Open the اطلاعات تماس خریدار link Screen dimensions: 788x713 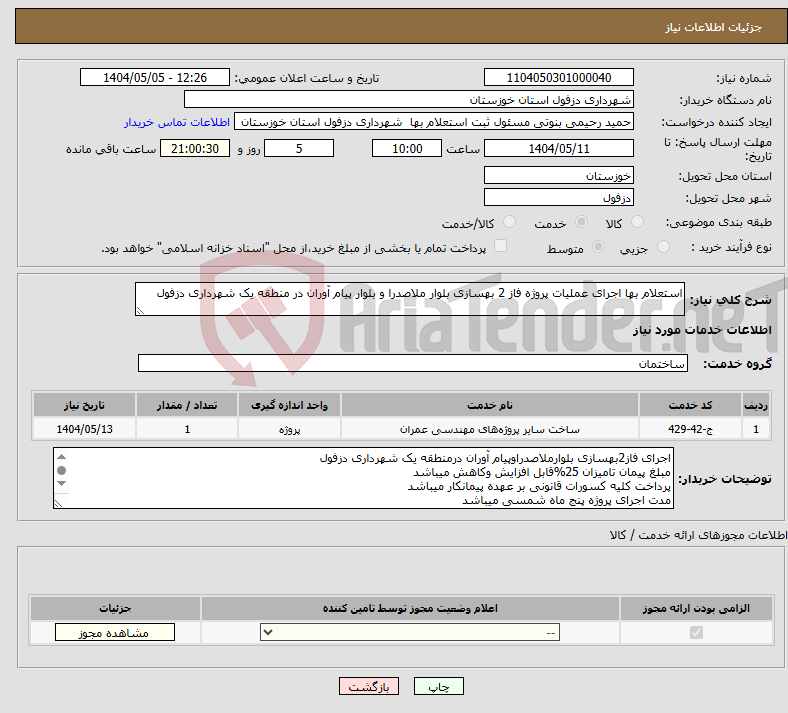click(x=177, y=122)
